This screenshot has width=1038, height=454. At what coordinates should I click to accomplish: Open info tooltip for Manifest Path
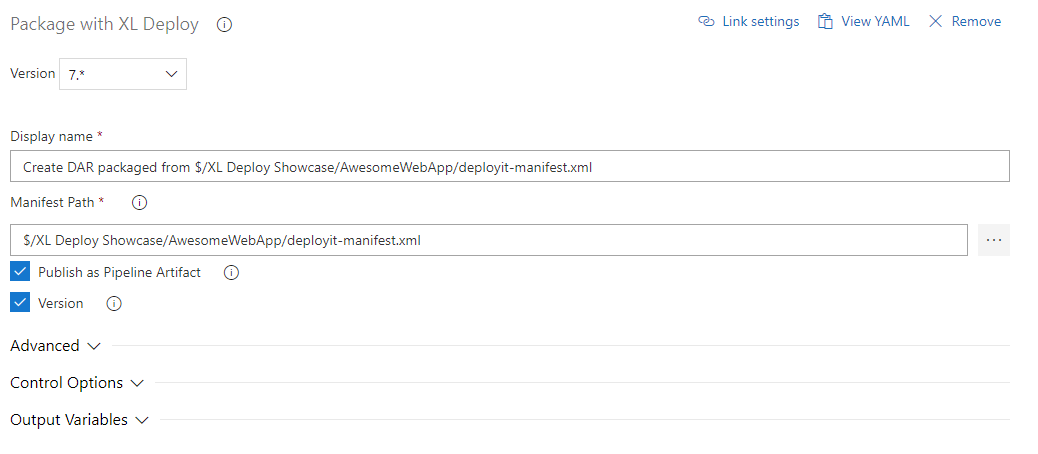[x=139, y=203]
